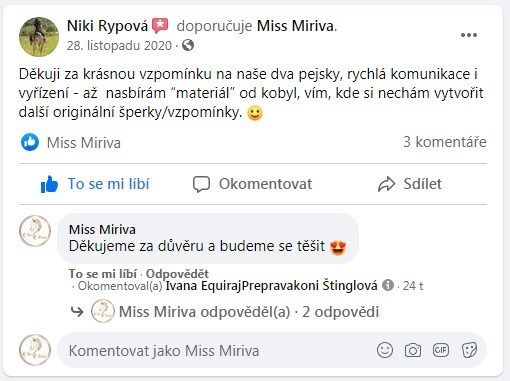Click the recommendation star badge icon
The width and height of the screenshot is (510, 381).
pyautogui.click(x=160, y=26)
